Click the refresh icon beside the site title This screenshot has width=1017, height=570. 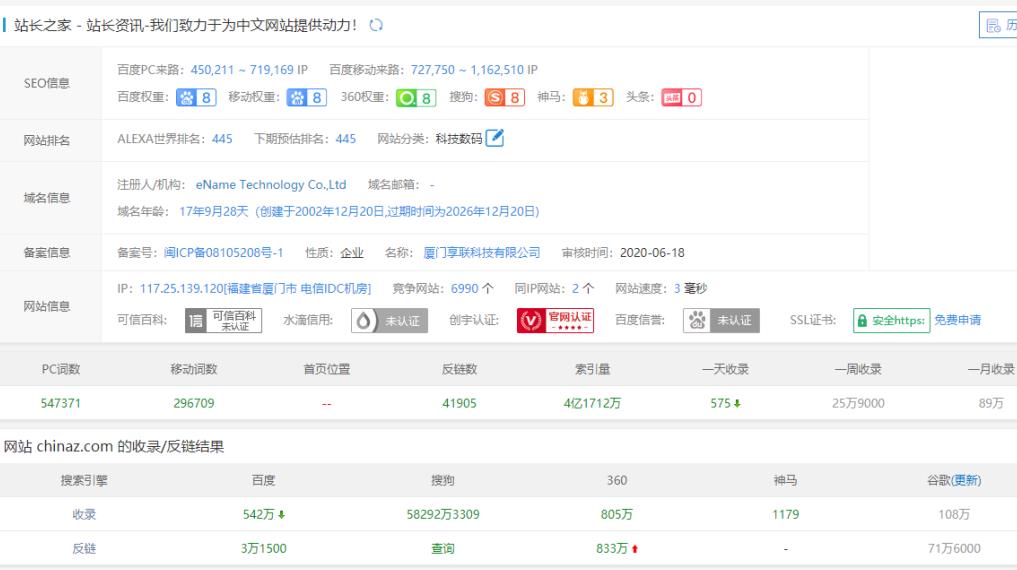[376, 25]
